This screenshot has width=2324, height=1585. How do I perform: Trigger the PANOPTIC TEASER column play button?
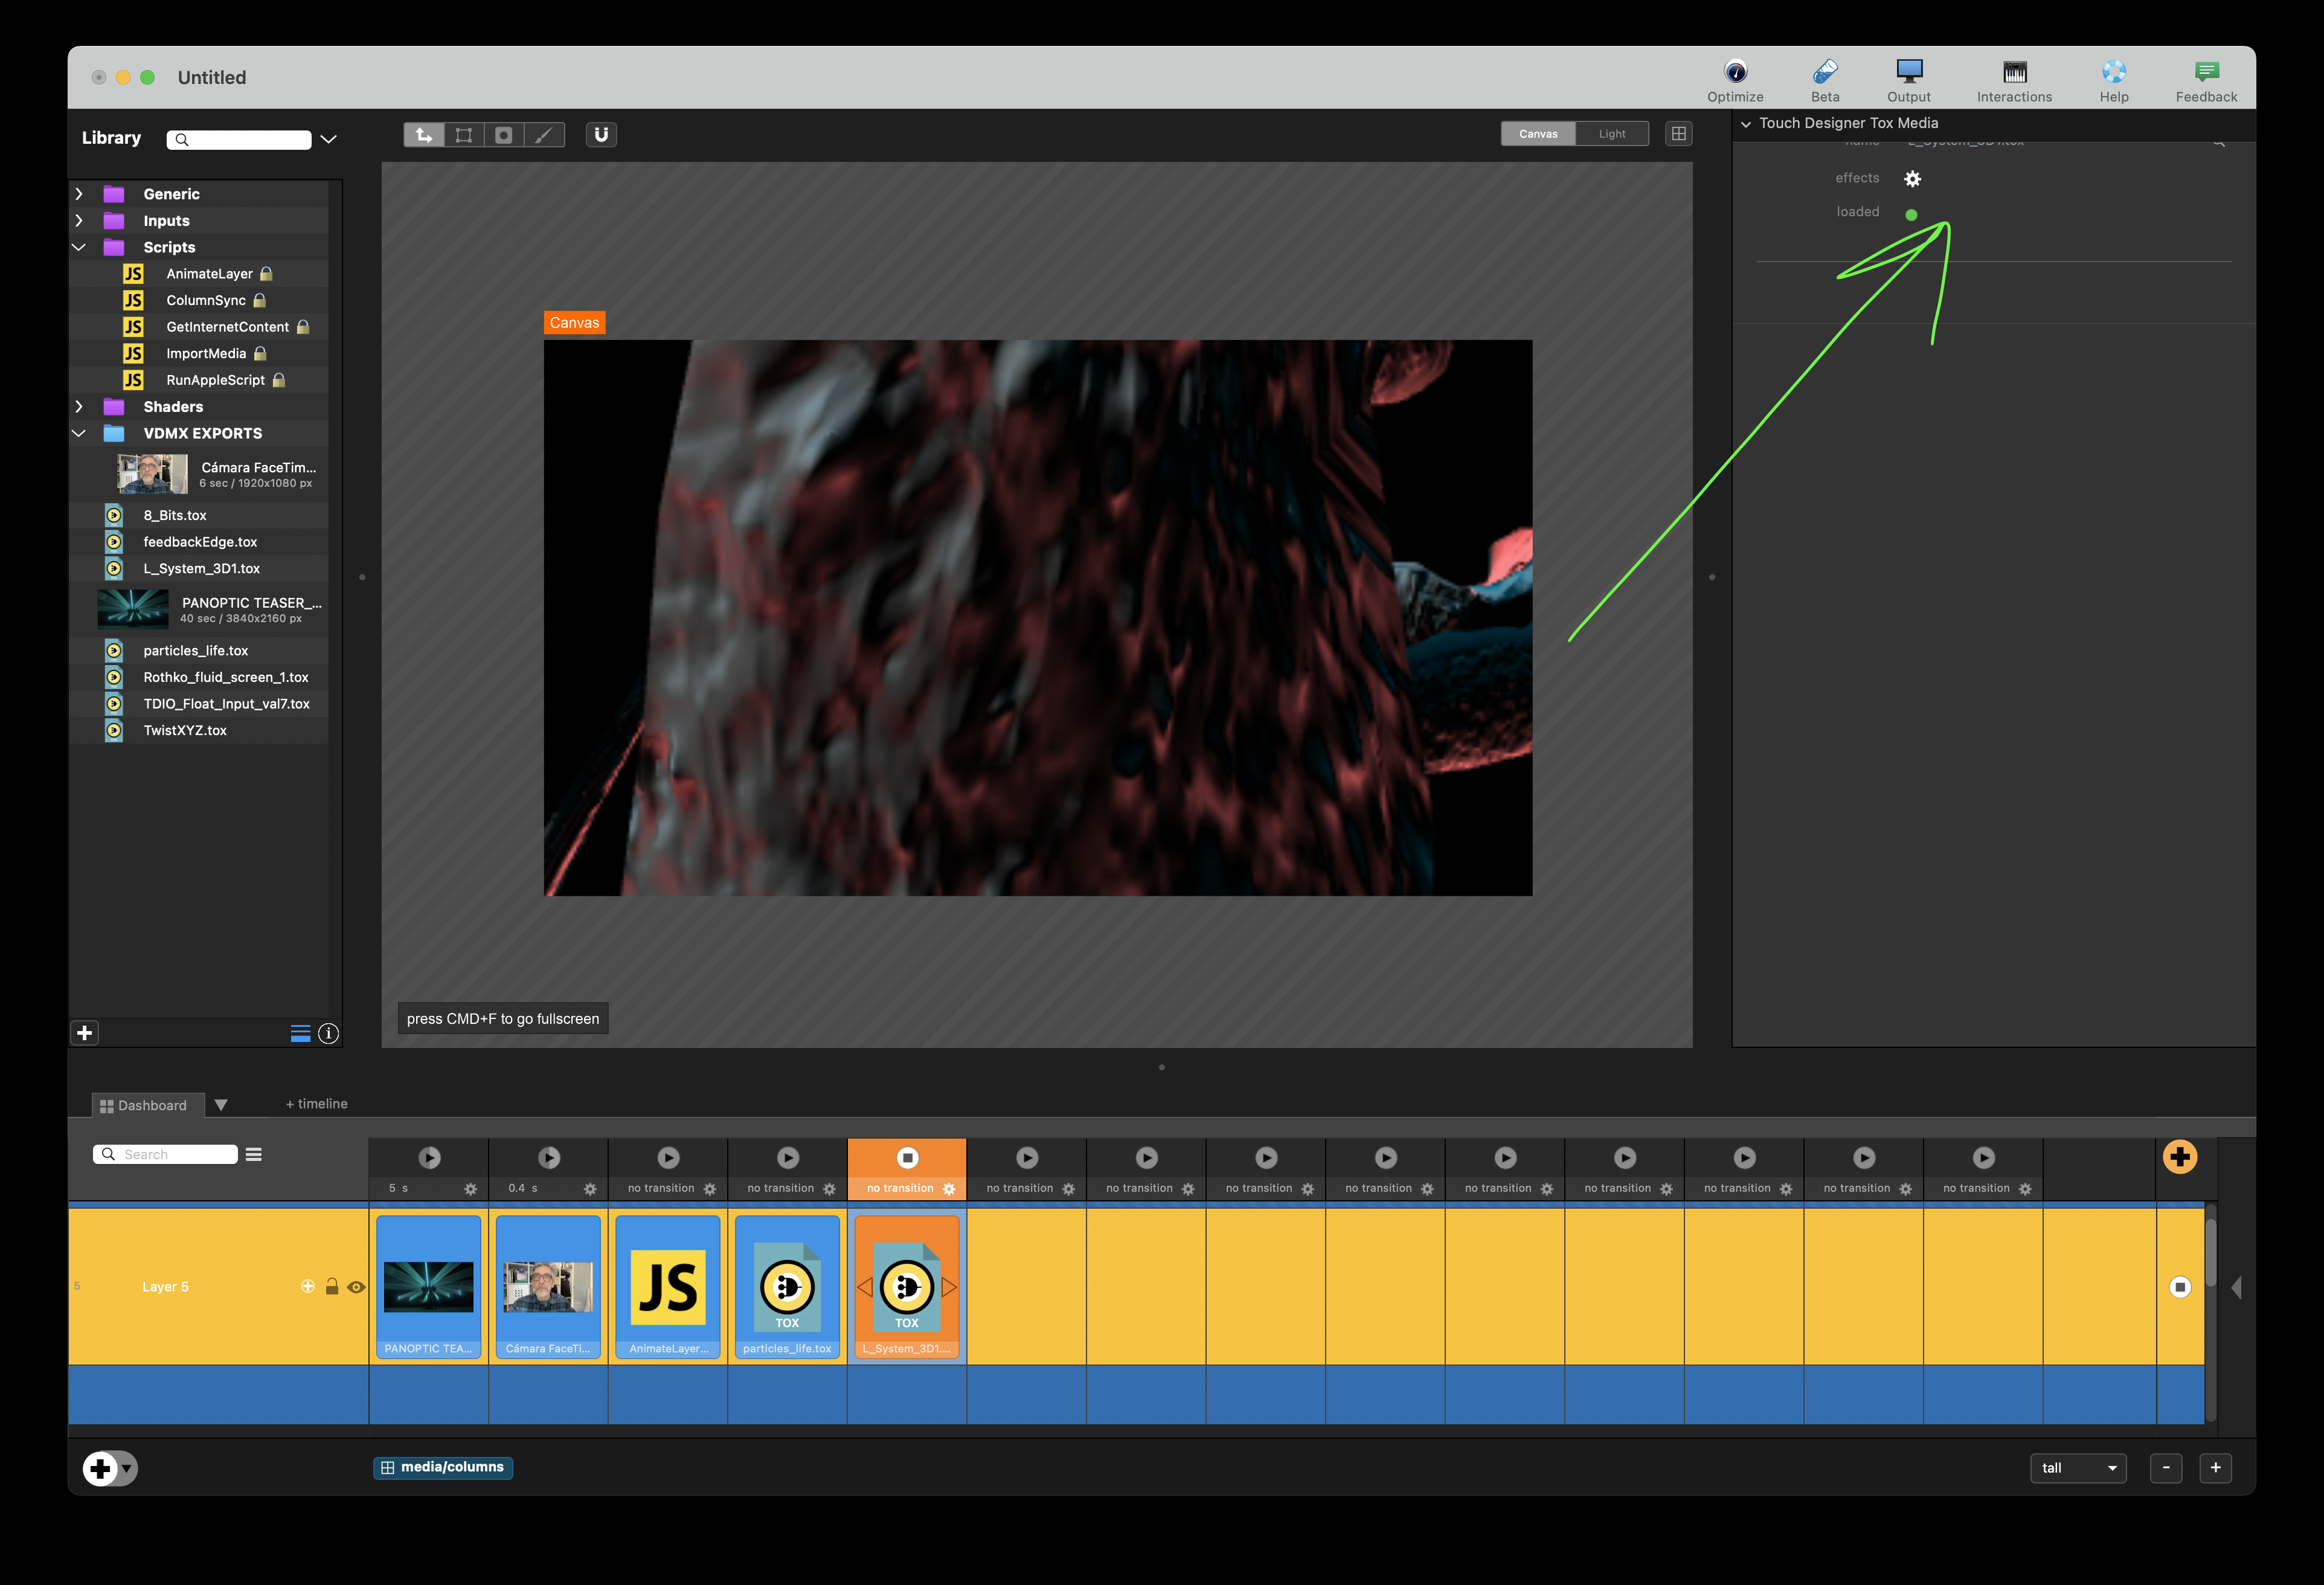[x=429, y=1157]
